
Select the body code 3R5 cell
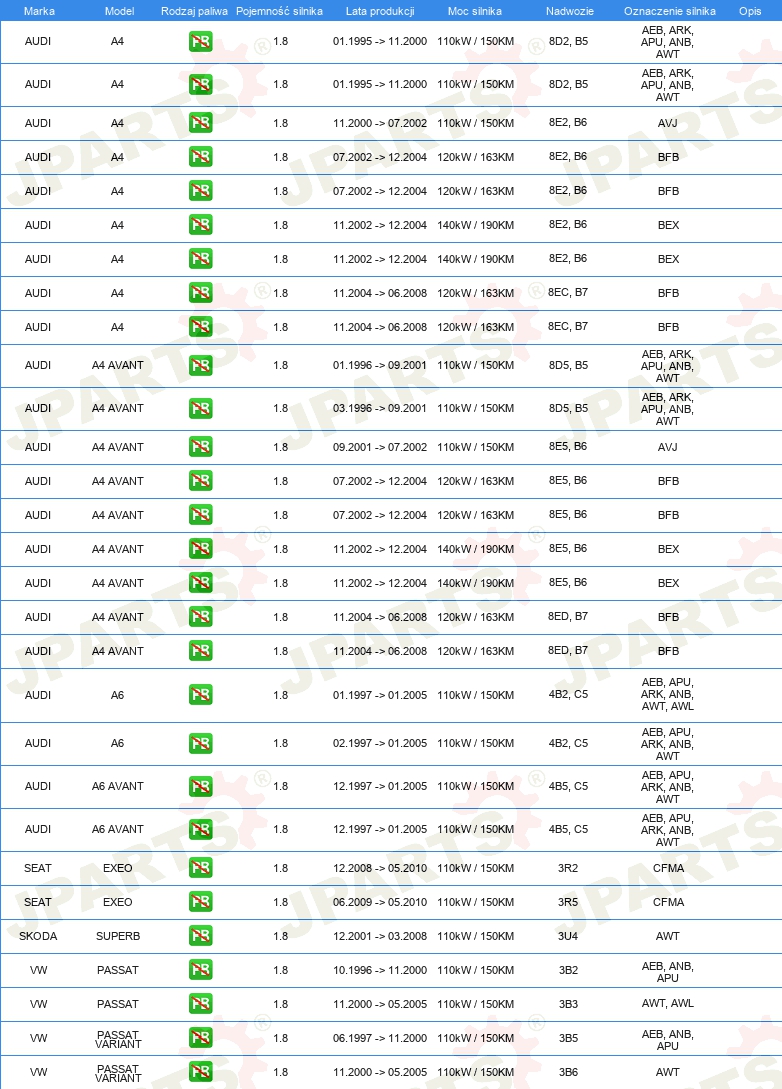pyautogui.click(x=568, y=902)
